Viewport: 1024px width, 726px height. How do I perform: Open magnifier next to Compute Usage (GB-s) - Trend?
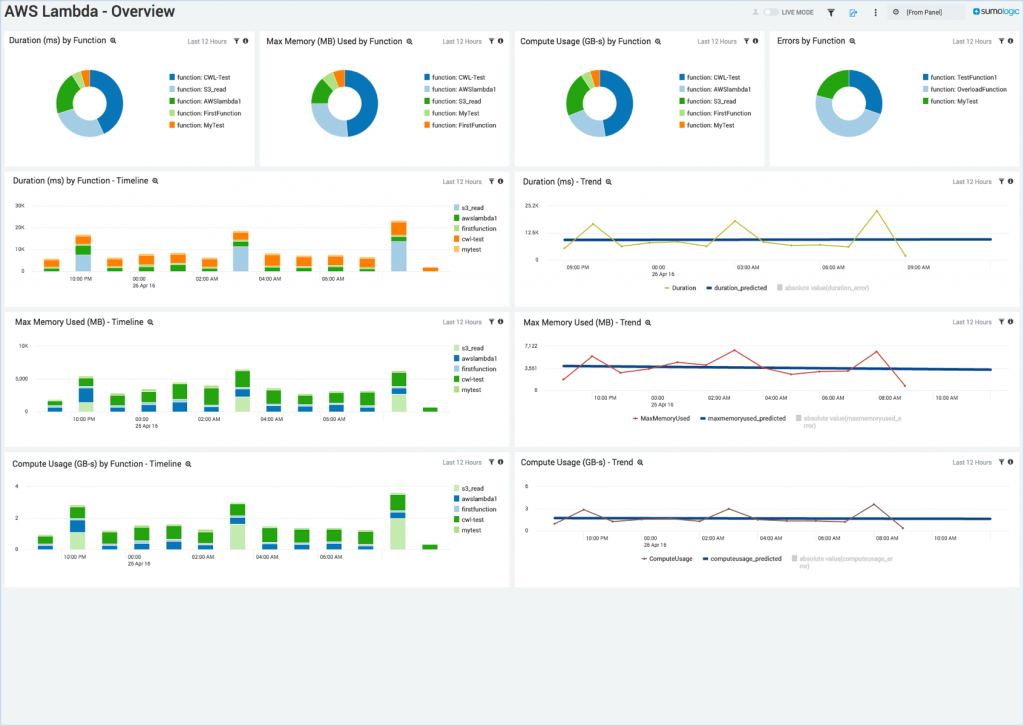(x=641, y=462)
